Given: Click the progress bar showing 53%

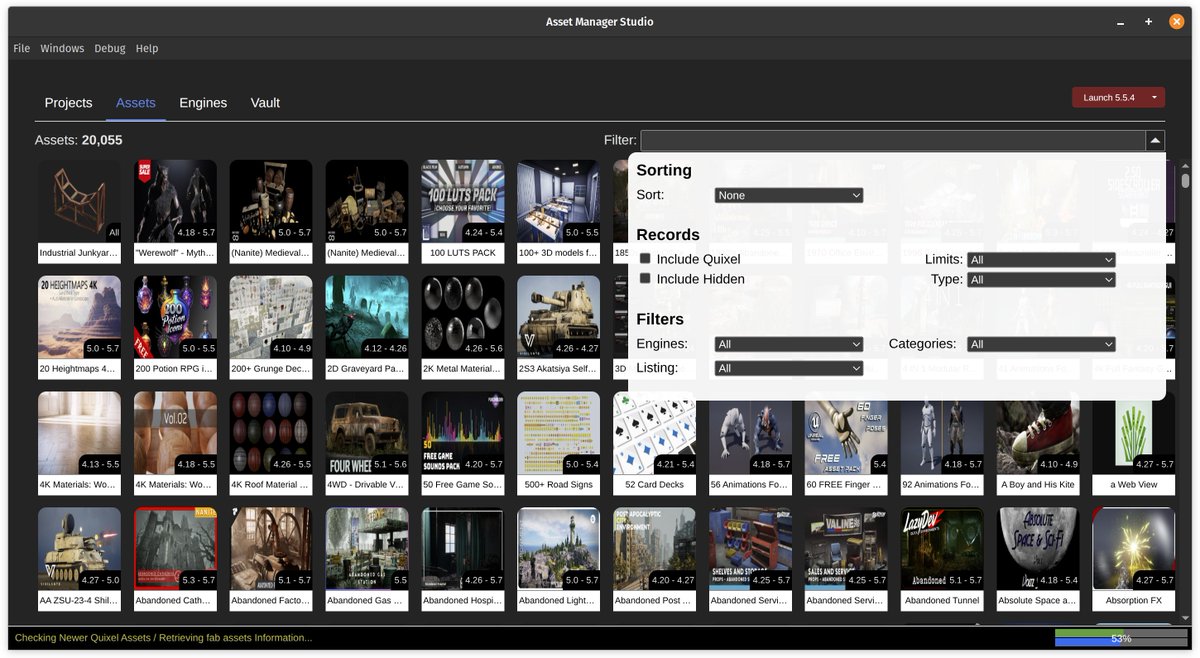Looking at the screenshot, I should (1121, 638).
